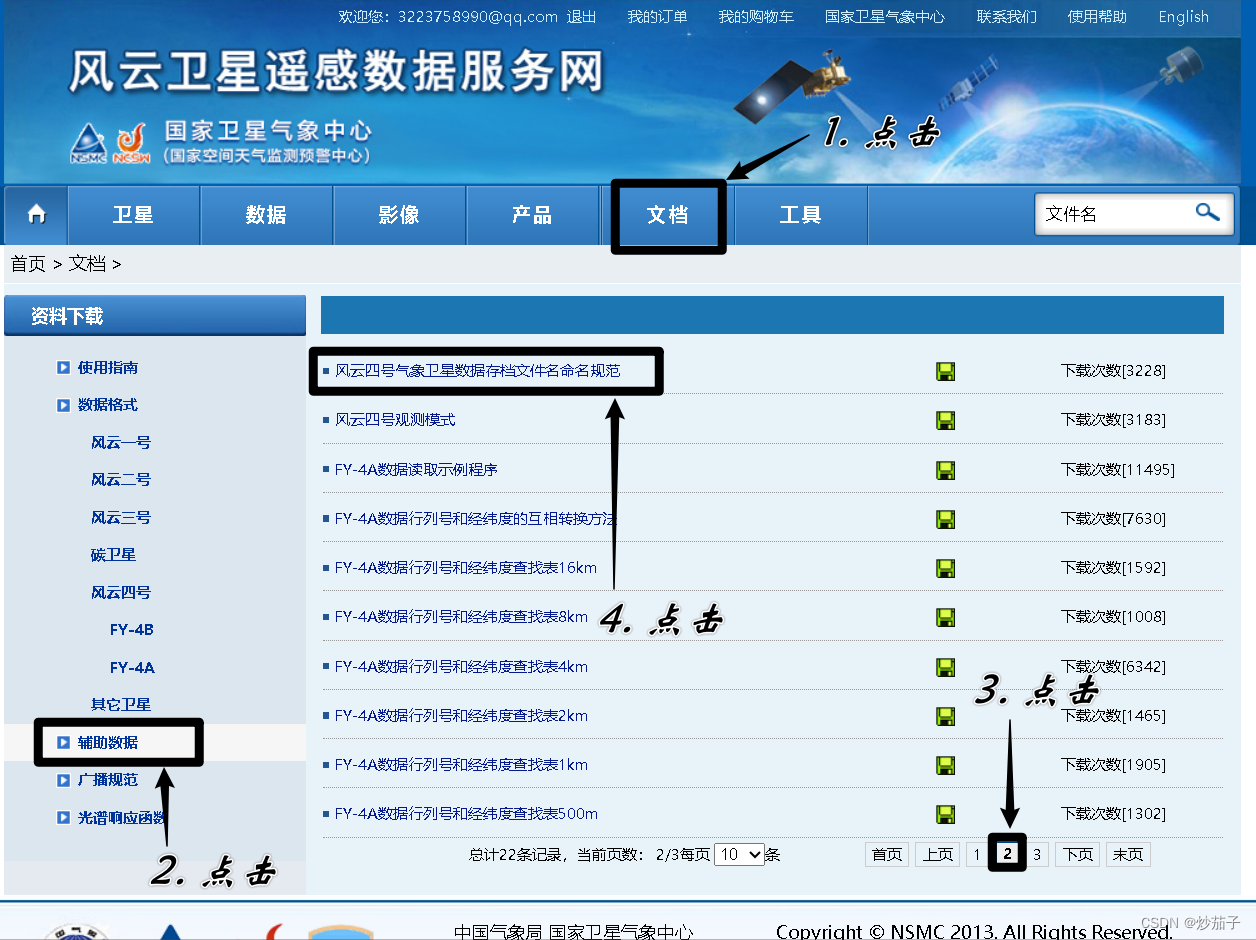Open 风云四号气象卫星数据存档文件名命名规范 document link
Viewport: 1256px width, 940px height.
[477, 371]
